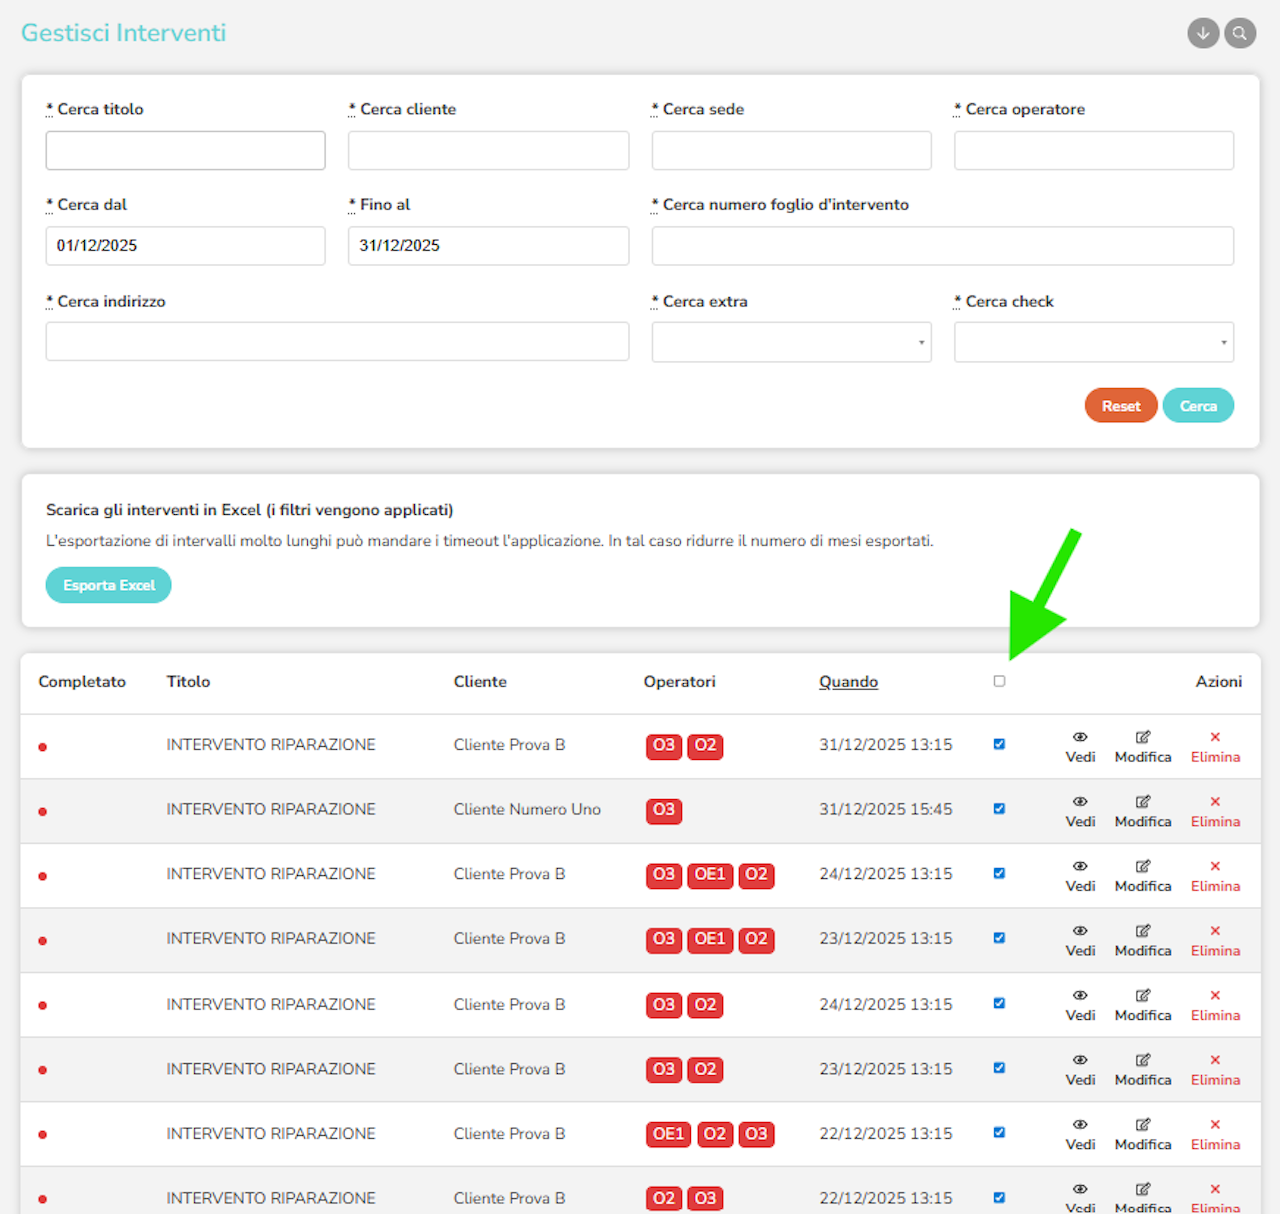Screen dimensions: 1280x1214
Task: Uncheck the checkbox for 31/12/2025 15:45 row
Action: [999, 809]
